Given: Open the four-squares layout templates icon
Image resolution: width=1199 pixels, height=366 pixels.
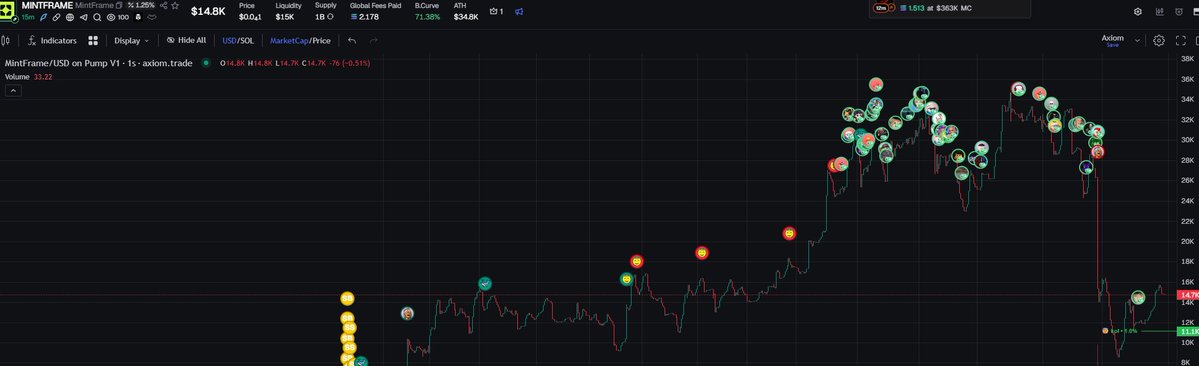Looking at the screenshot, I should [93, 40].
